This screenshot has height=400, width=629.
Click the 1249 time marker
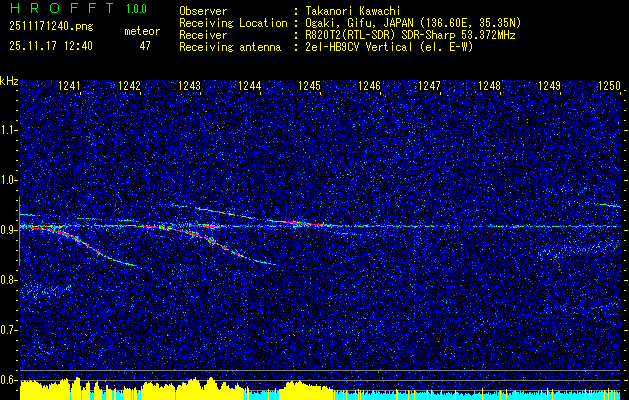550,85
